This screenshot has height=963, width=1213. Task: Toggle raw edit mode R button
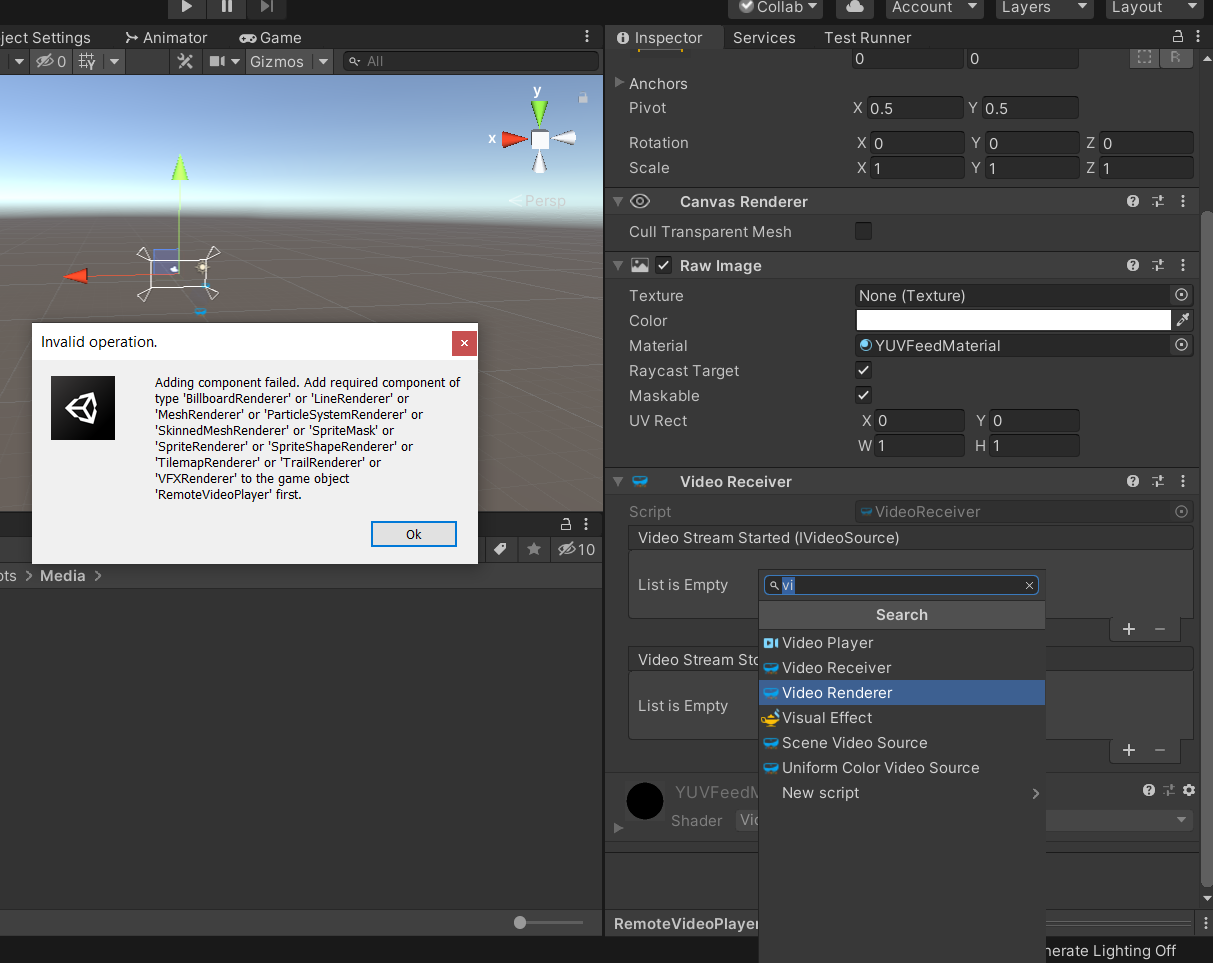point(1175,57)
